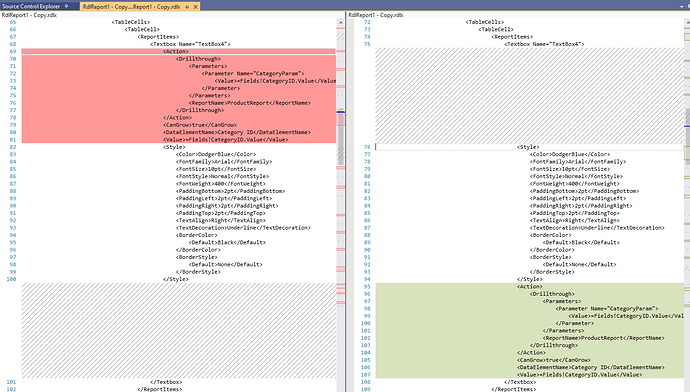Select the RdlReport1 - Copy.rdlx compare tab
This screenshot has width=690, height=392.
pyautogui.click(x=131, y=7)
